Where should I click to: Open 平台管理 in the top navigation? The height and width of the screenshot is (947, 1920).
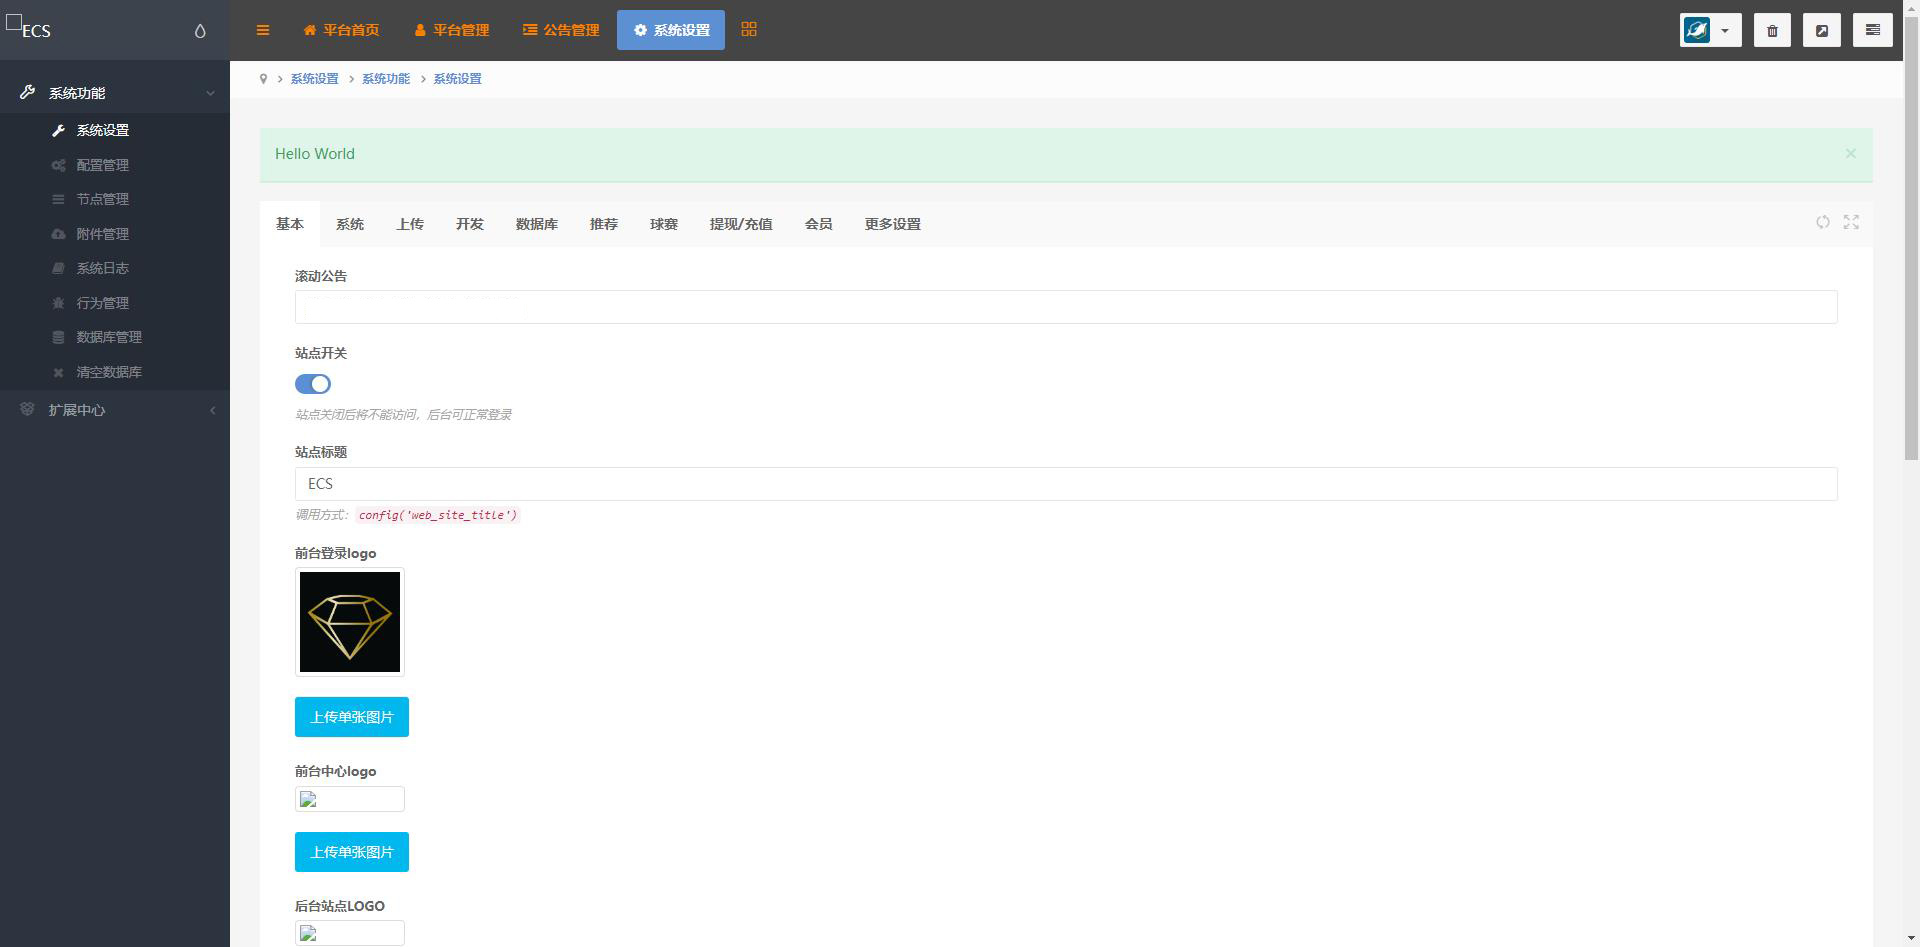pyautogui.click(x=452, y=30)
